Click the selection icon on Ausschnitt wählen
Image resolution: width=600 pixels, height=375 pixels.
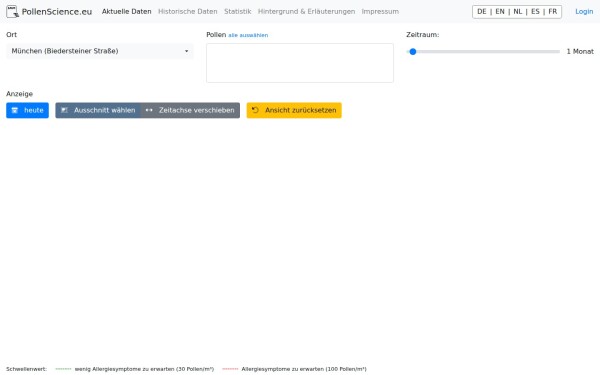click(64, 110)
